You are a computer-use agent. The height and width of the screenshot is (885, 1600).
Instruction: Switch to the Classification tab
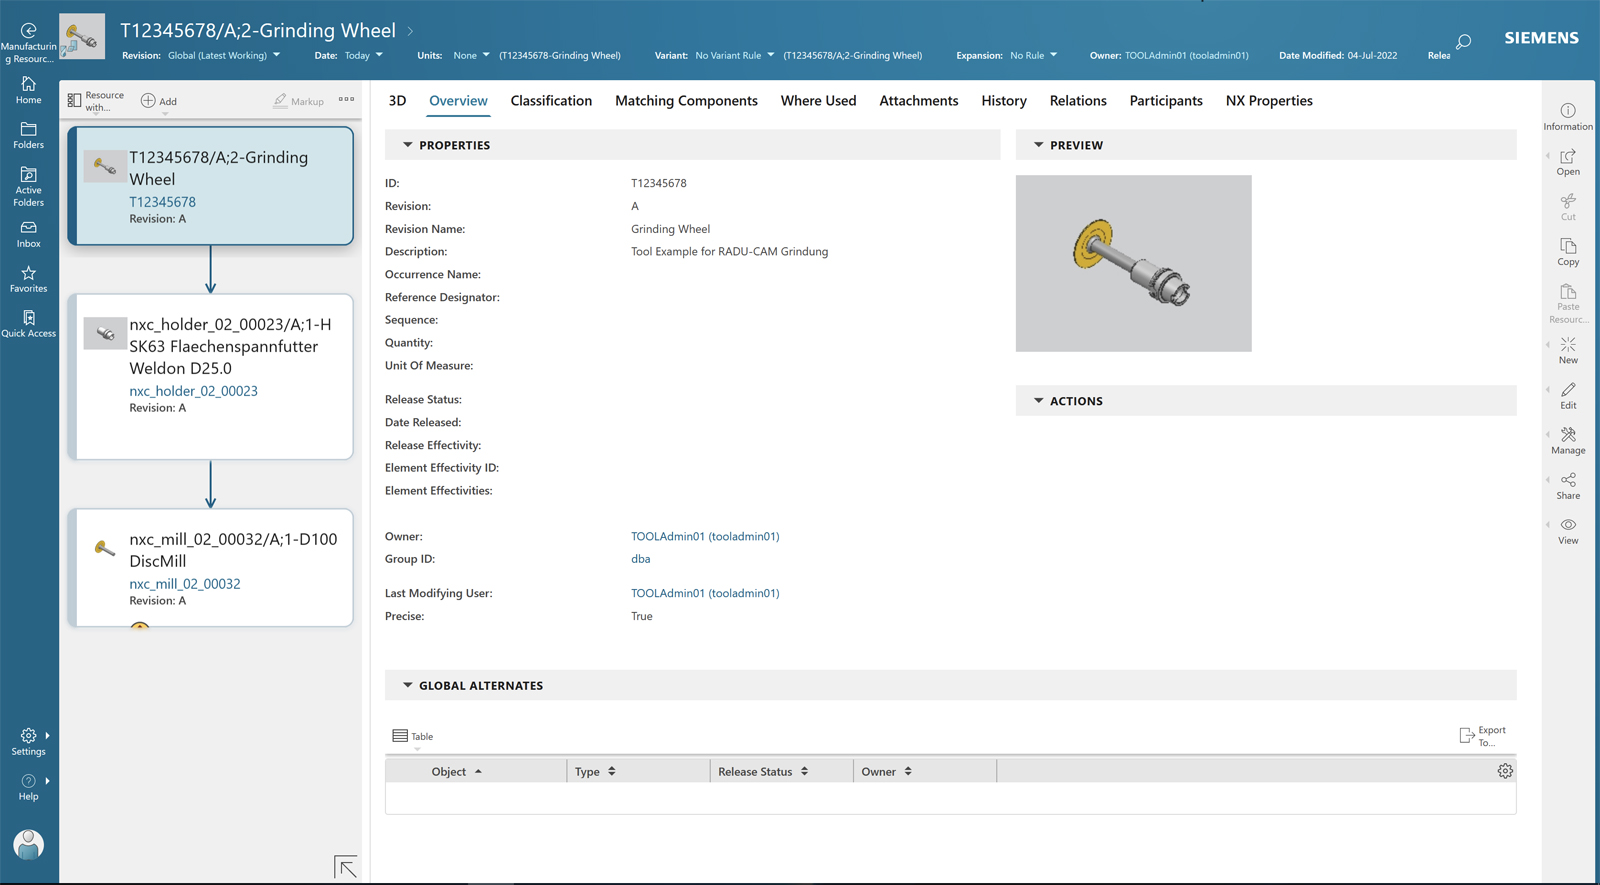pos(551,100)
